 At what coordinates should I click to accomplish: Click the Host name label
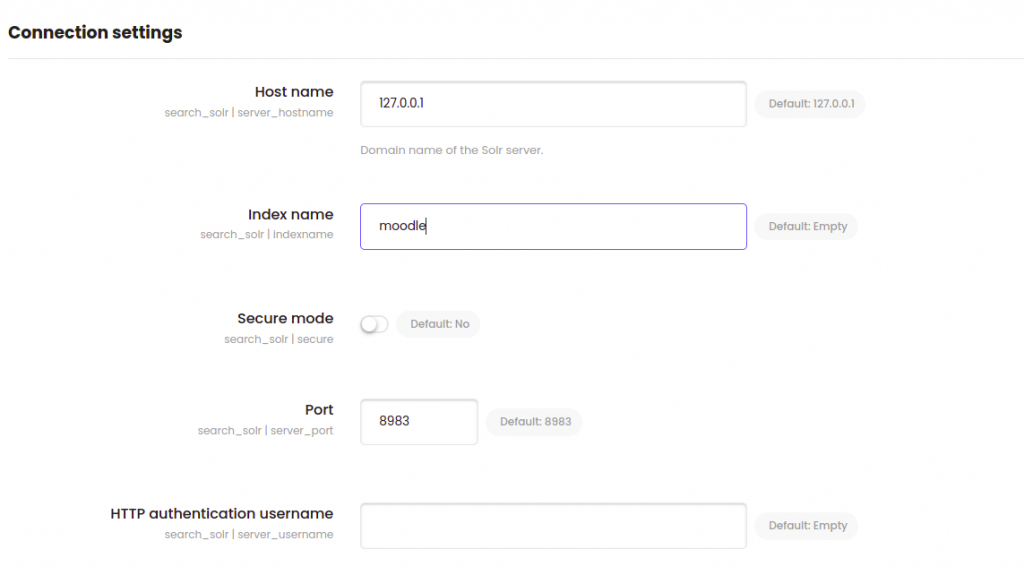tap(294, 92)
